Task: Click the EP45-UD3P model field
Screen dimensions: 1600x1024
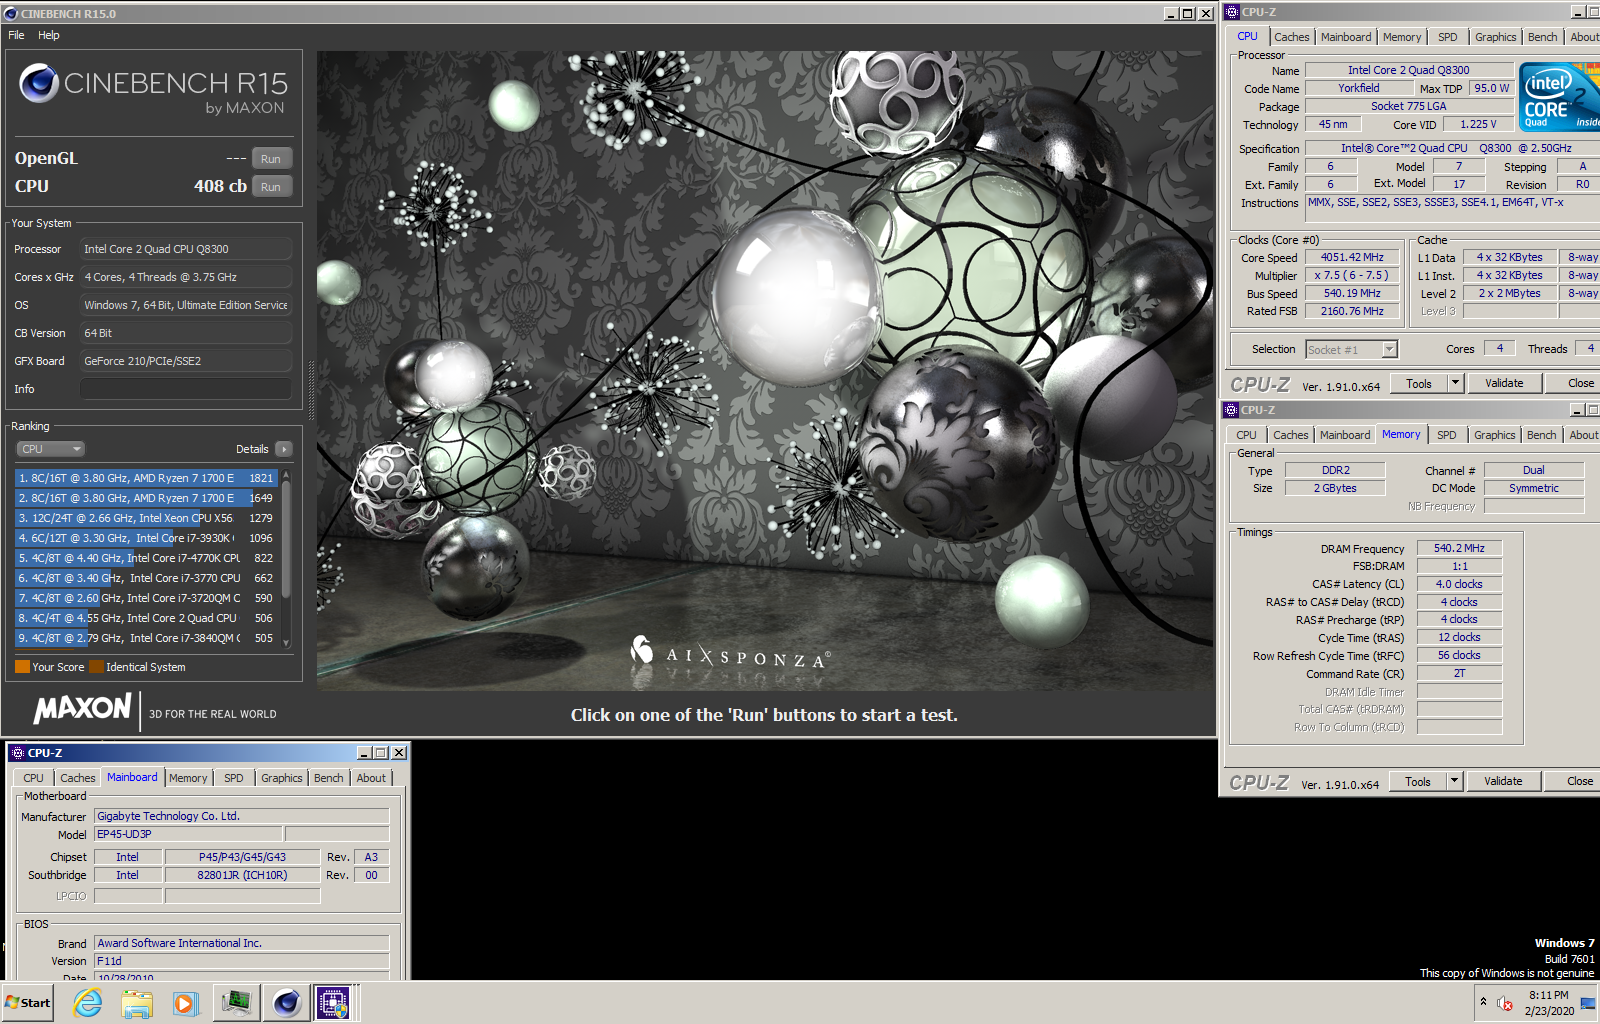Action: (x=189, y=834)
